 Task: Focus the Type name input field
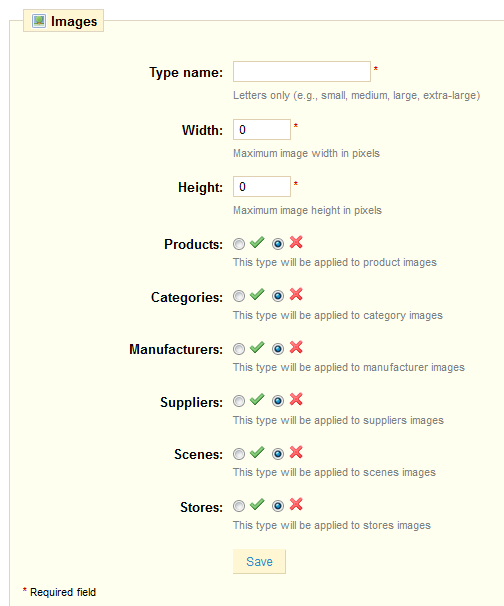302,71
